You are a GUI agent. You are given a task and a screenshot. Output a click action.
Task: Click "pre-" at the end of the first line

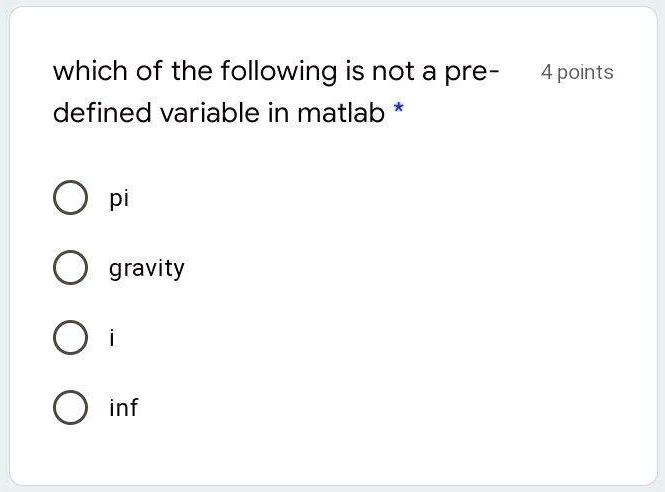click(x=472, y=71)
